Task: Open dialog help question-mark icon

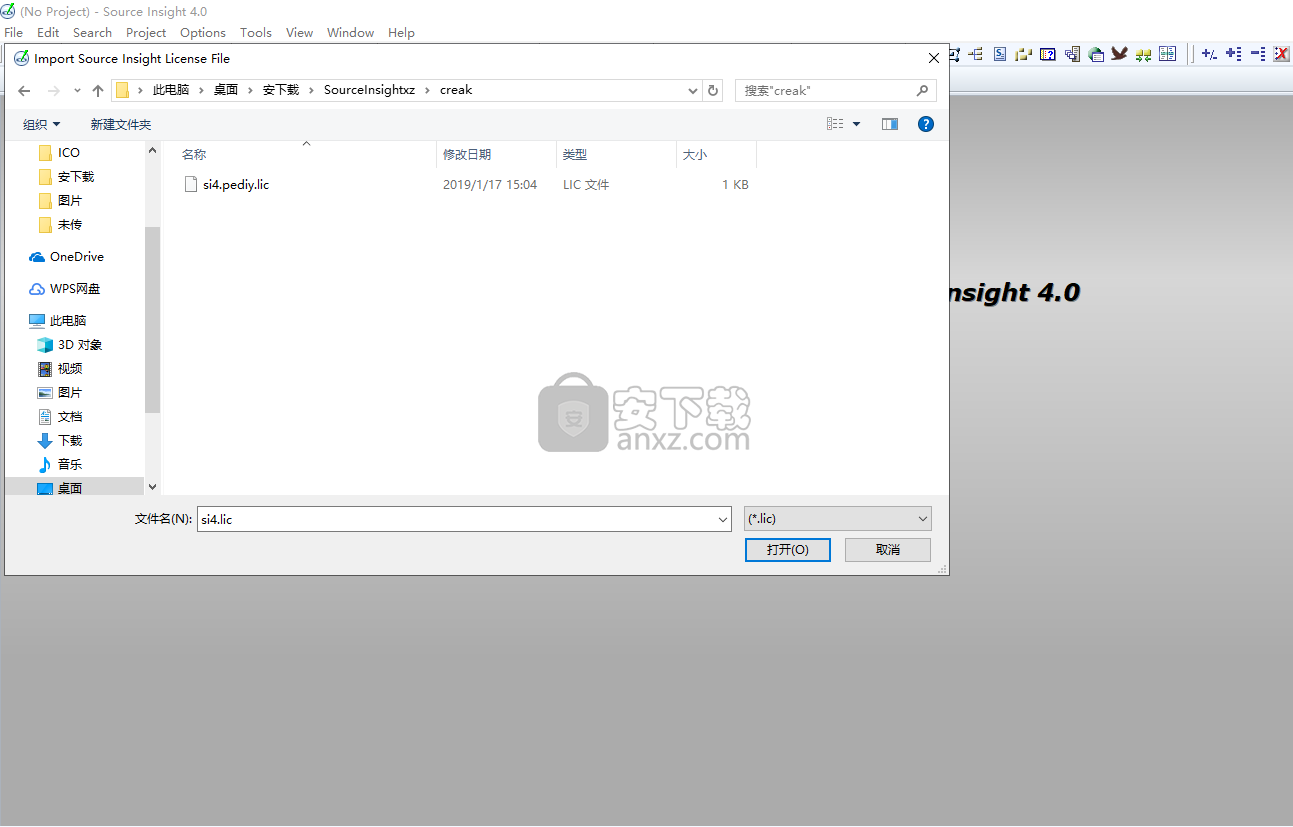Action: 926,124
